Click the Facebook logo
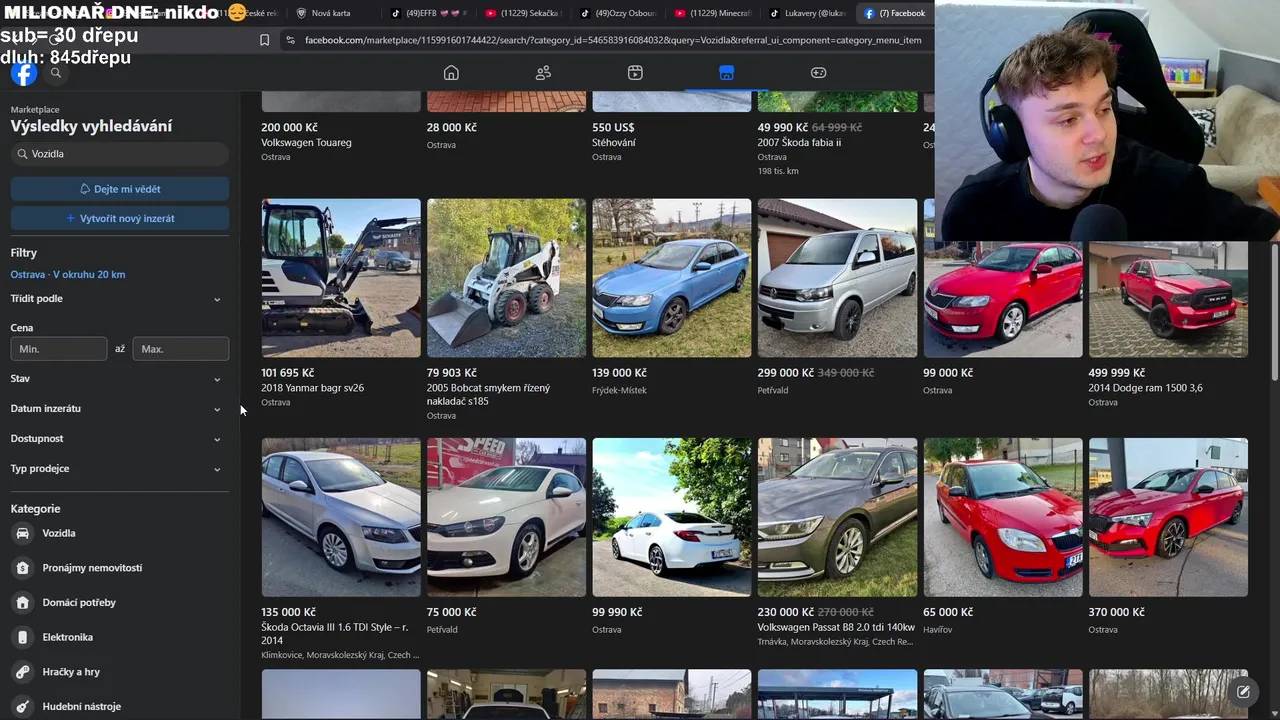The height and width of the screenshot is (720, 1280). point(24,73)
